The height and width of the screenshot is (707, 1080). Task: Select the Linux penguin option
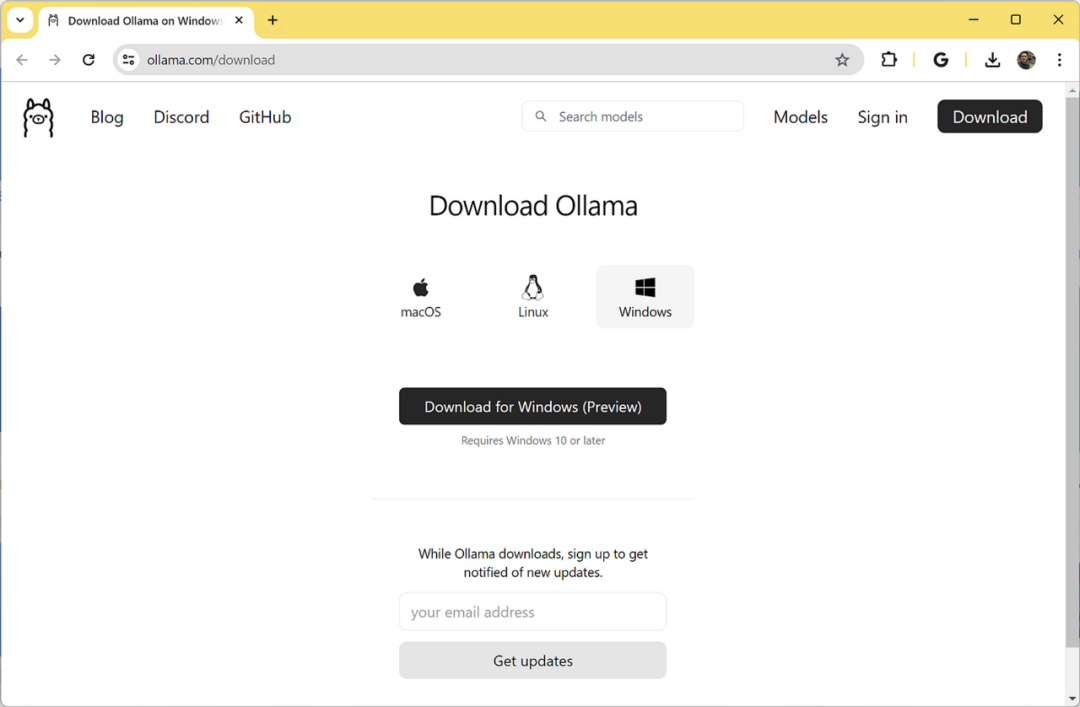(532, 297)
